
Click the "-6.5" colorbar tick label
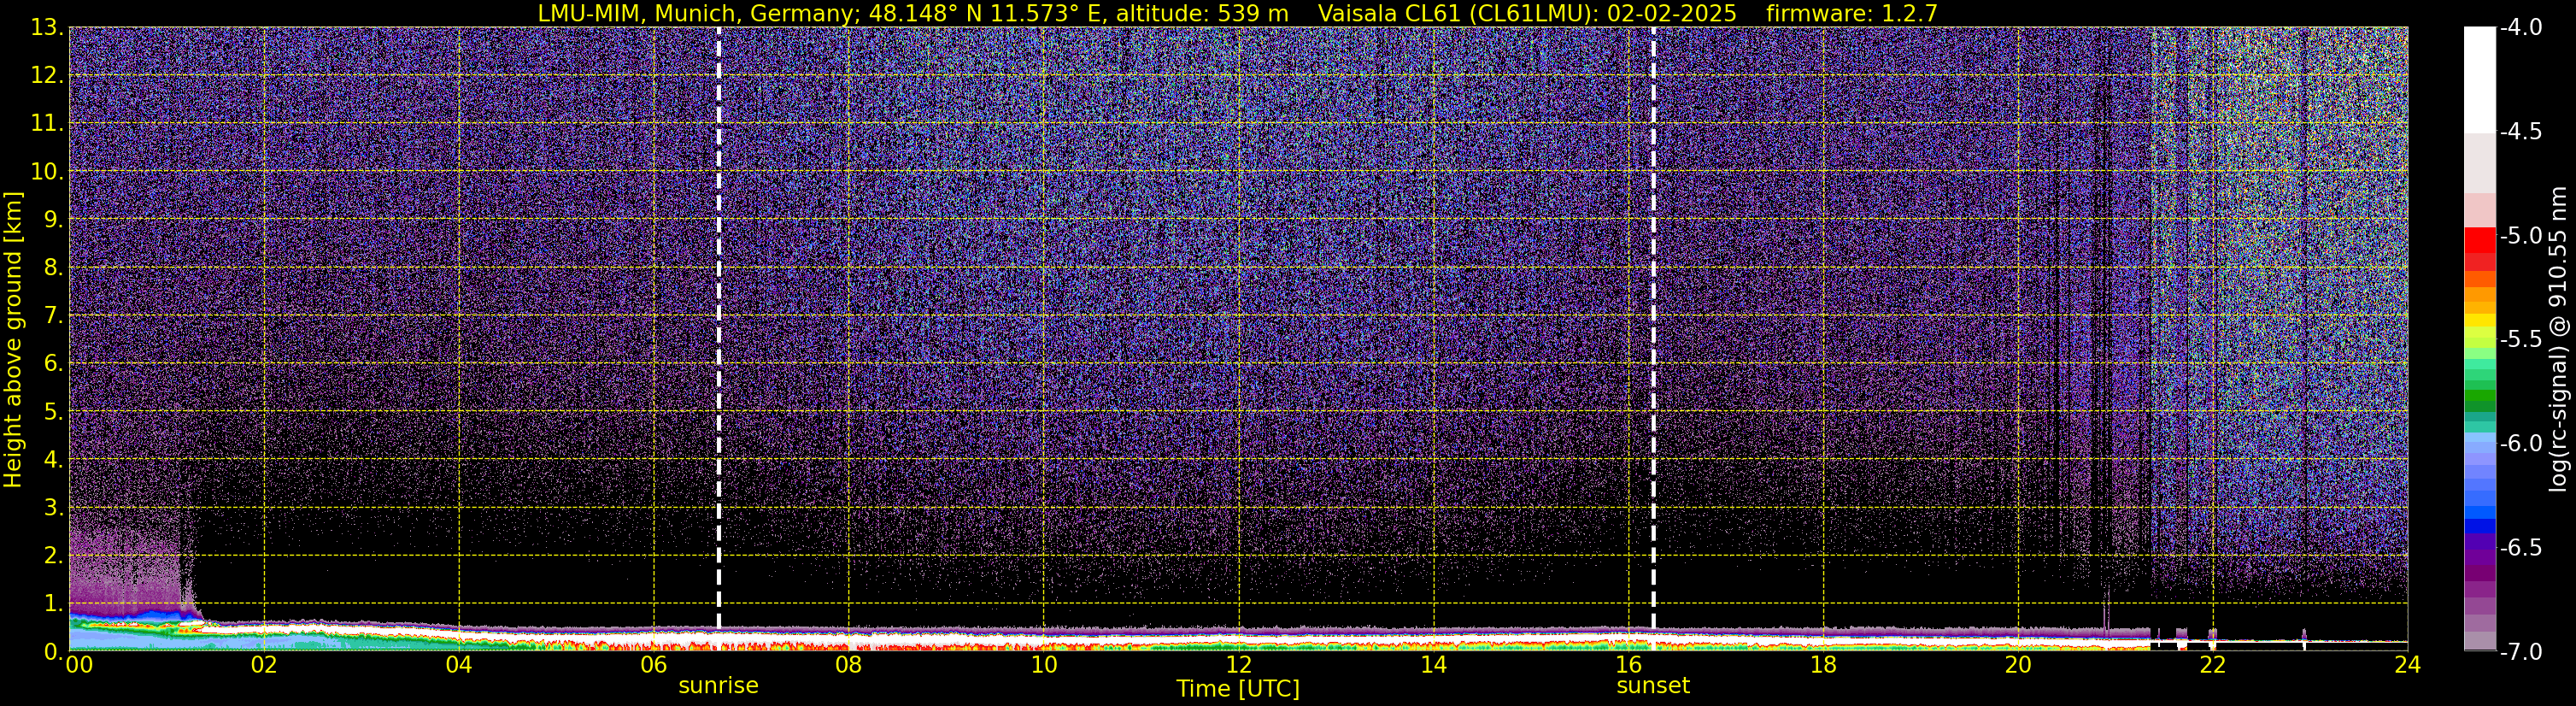2520,548
